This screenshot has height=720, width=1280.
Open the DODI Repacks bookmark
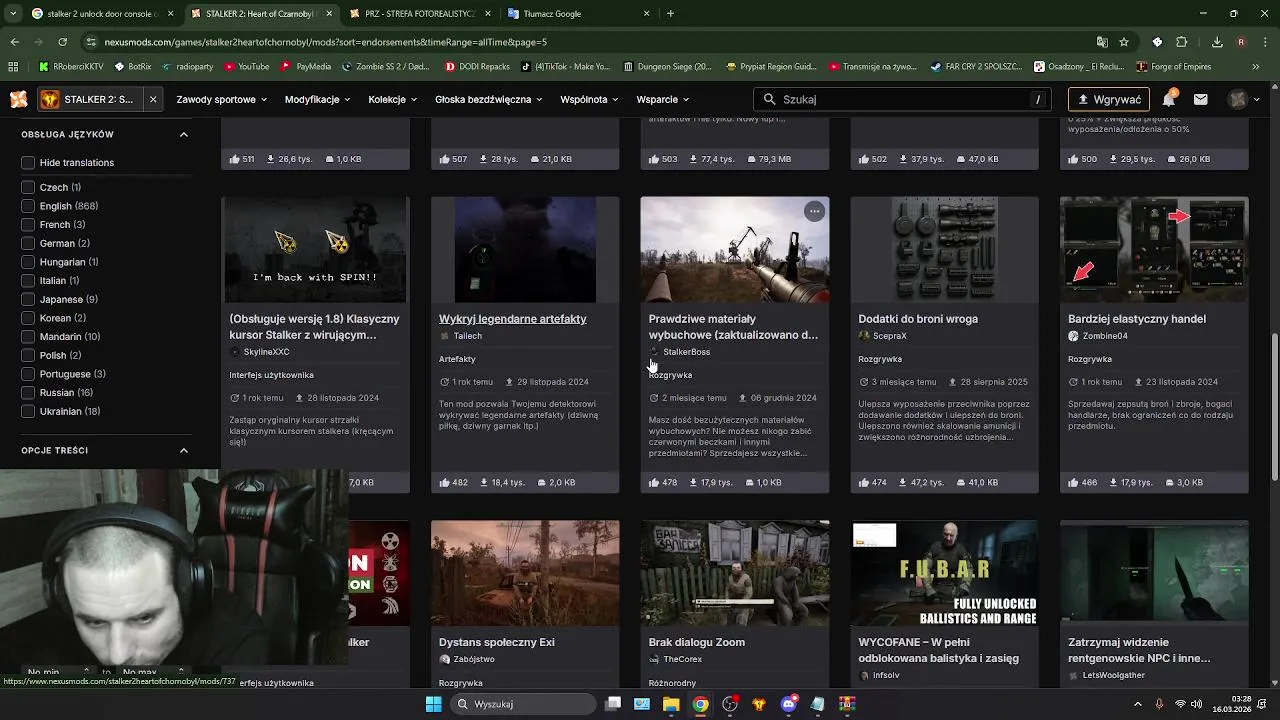coord(477,67)
